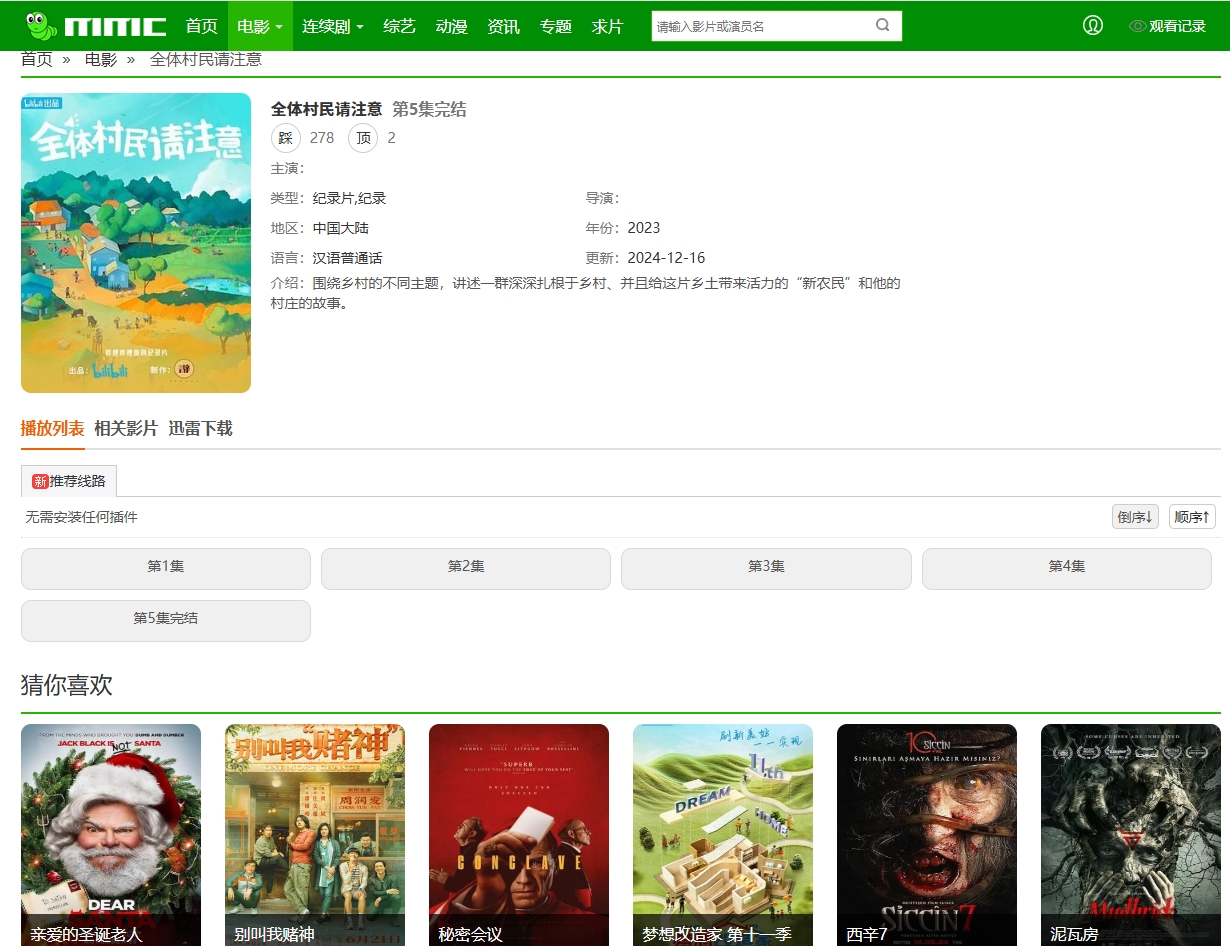Play the final episode 第5集完结

pos(166,620)
